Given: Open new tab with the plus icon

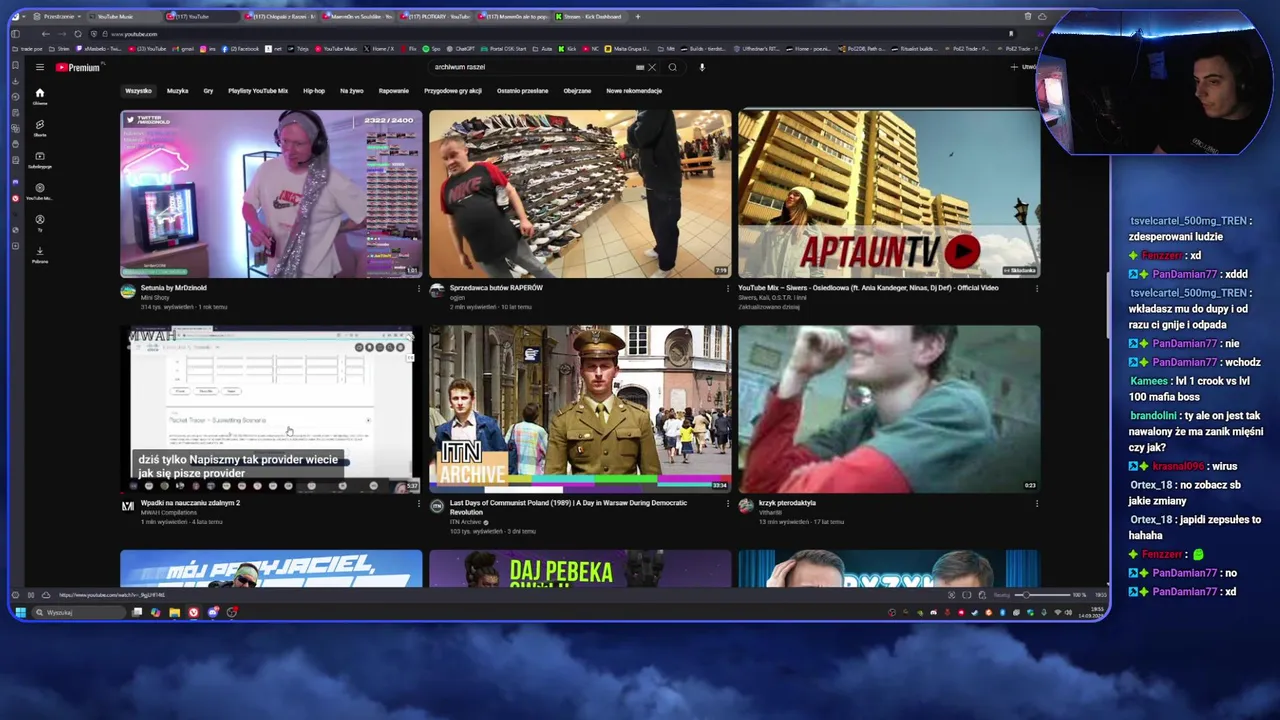Looking at the screenshot, I should pyautogui.click(x=638, y=17).
